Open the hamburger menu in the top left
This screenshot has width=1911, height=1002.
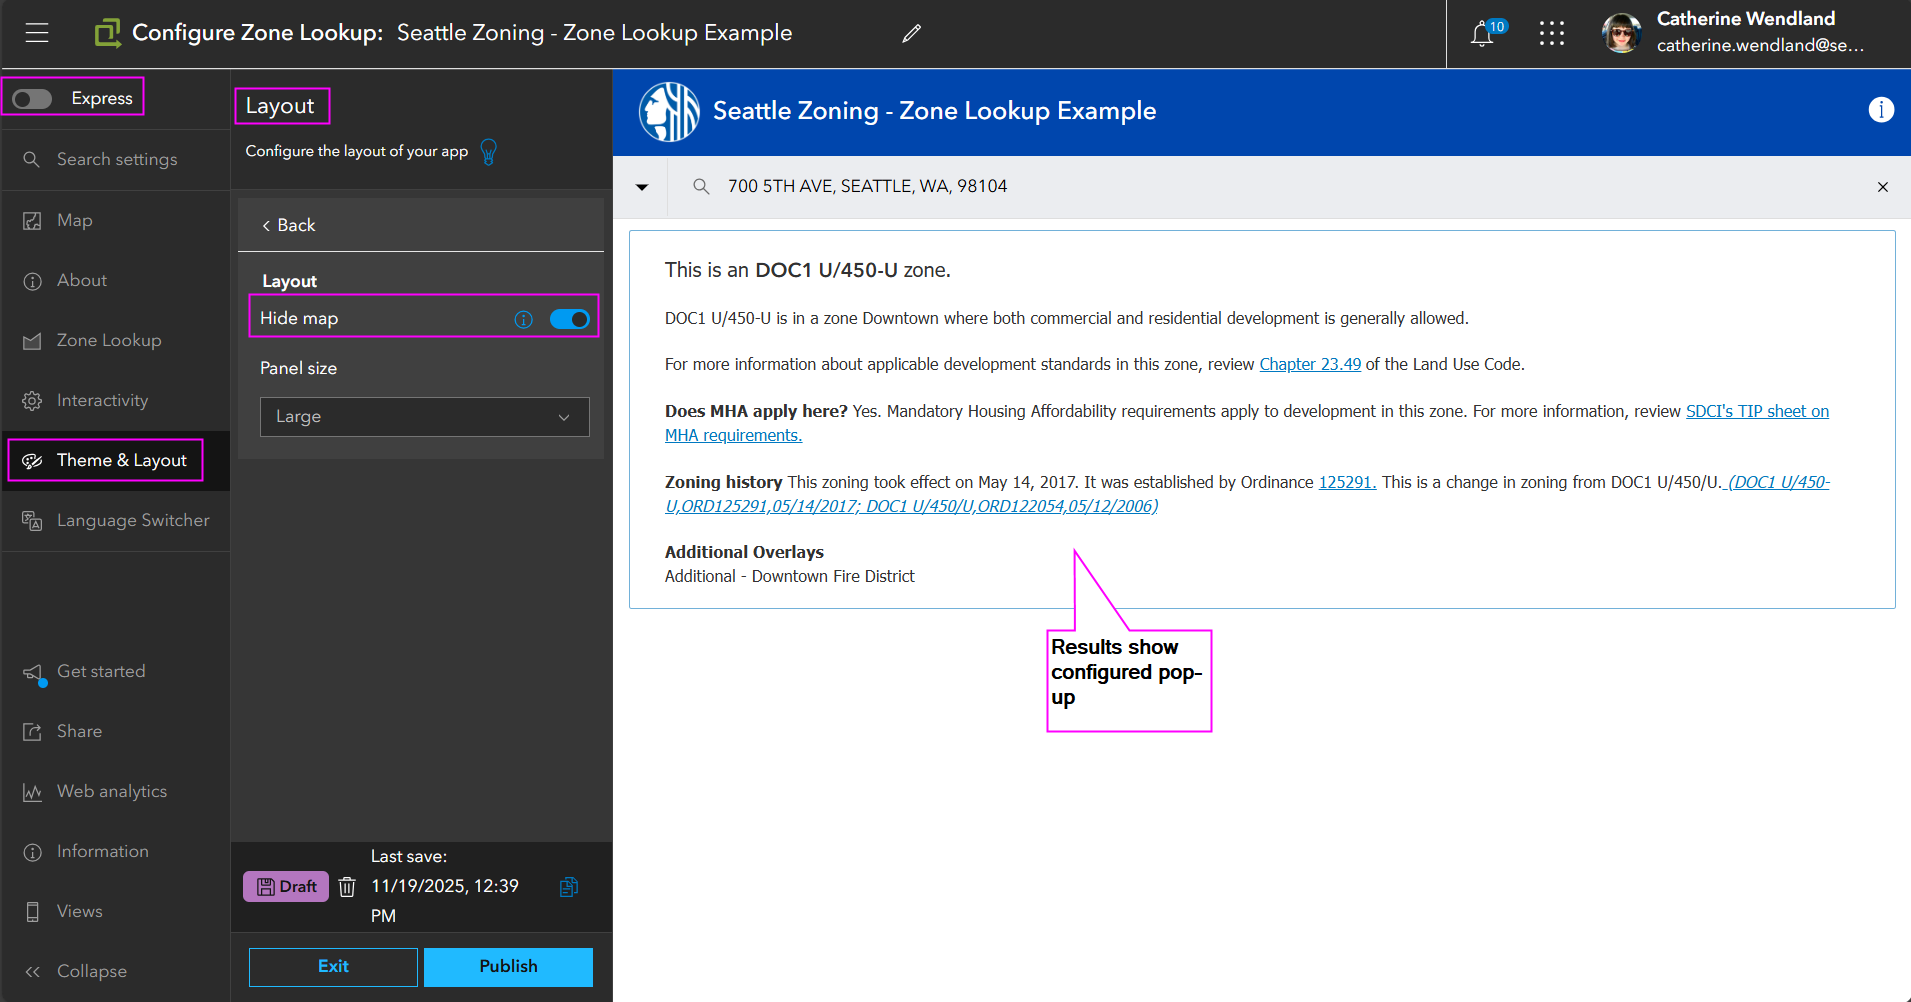37,33
